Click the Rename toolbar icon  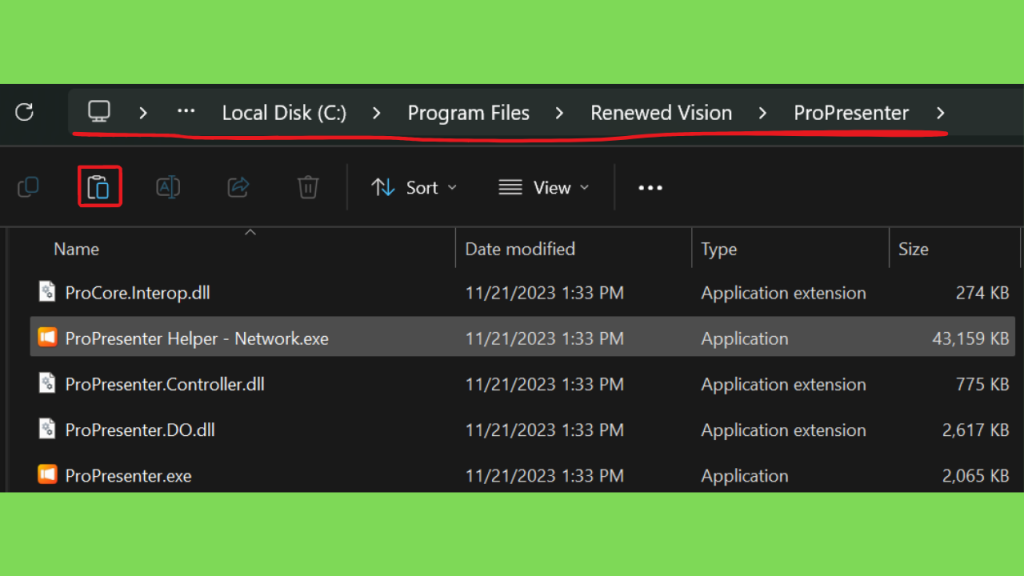tap(168, 187)
